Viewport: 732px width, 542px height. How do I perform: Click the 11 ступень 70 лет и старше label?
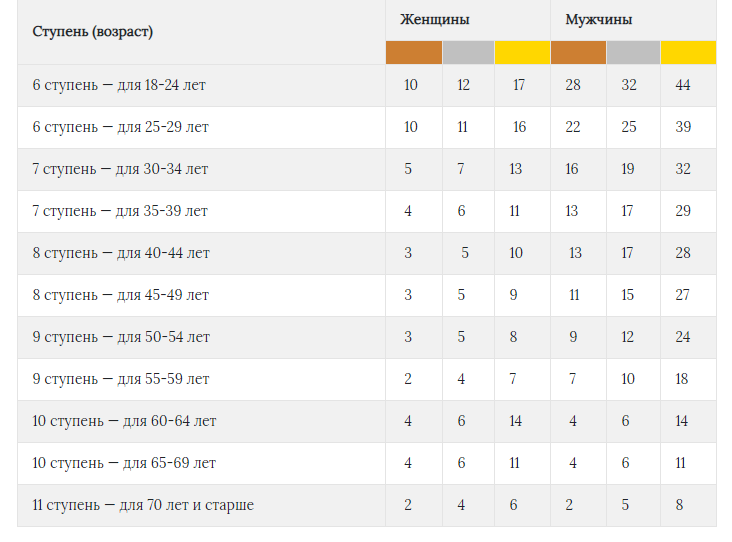pyautogui.click(x=143, y=505)
